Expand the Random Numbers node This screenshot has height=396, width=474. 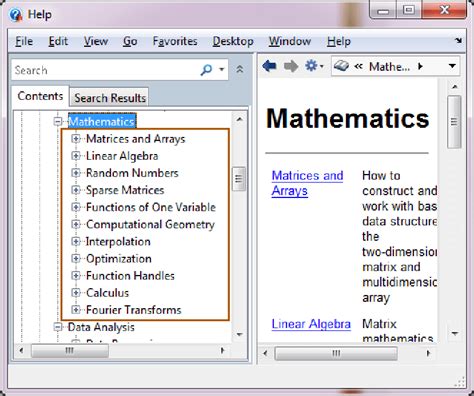point(76,173)
